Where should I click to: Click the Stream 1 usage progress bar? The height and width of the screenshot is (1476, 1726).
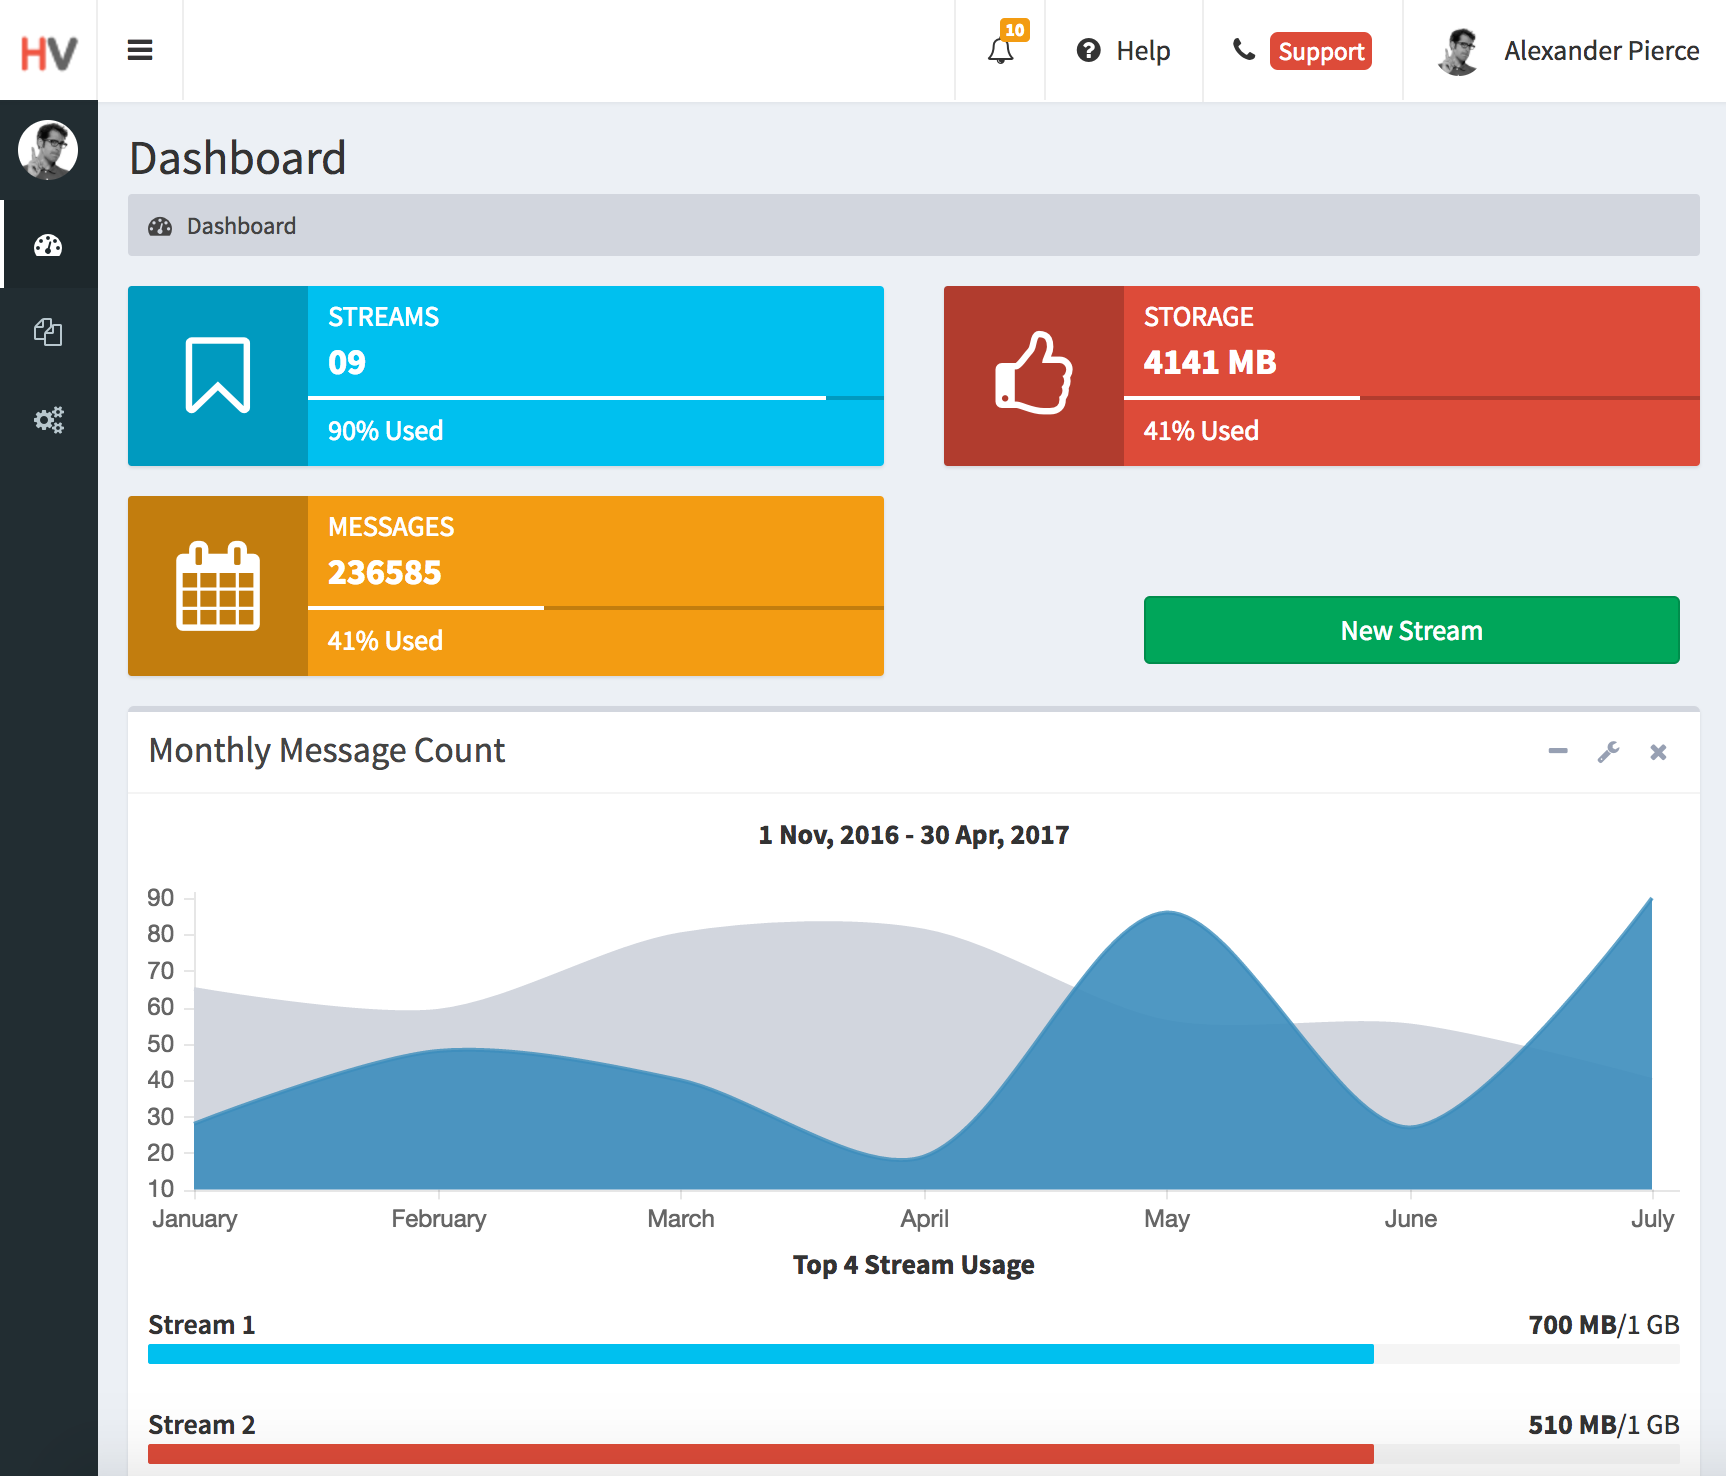pos(760,1354)
